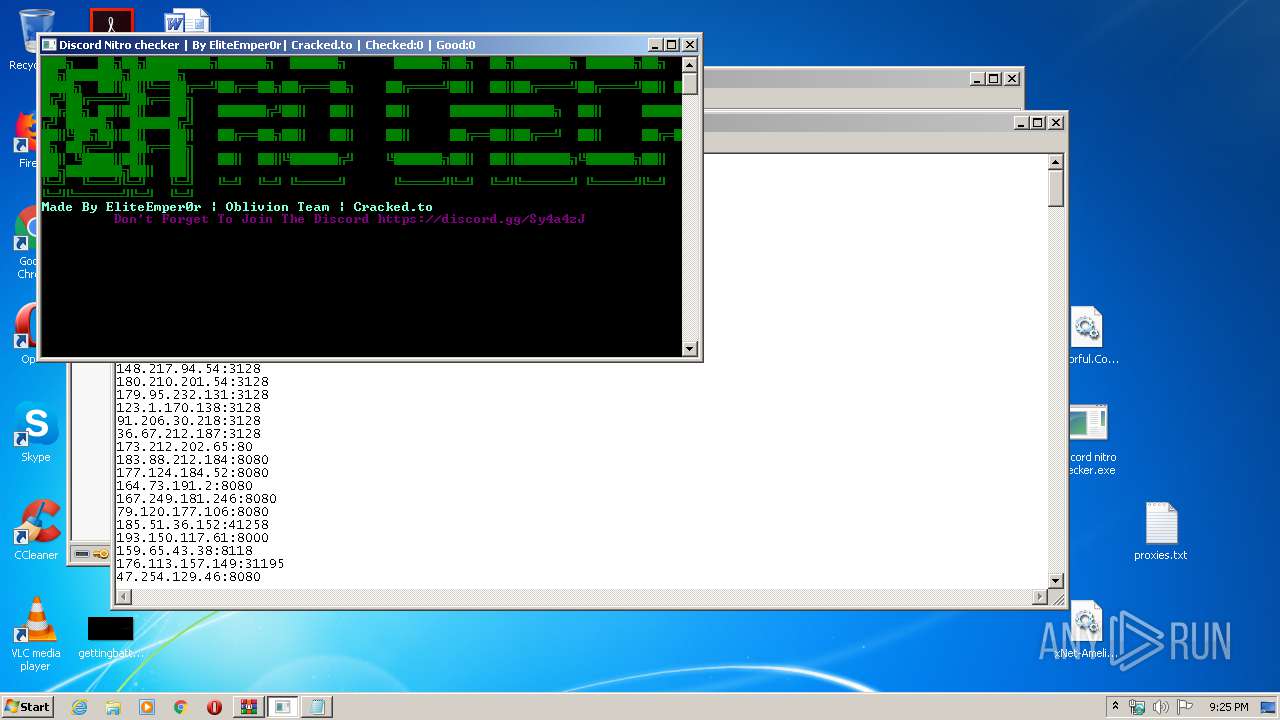This screenshot has width=1280, height=720.
Task: Click the 'Made By EliteEmper0r' console line
Action: [x=237, y=207]
